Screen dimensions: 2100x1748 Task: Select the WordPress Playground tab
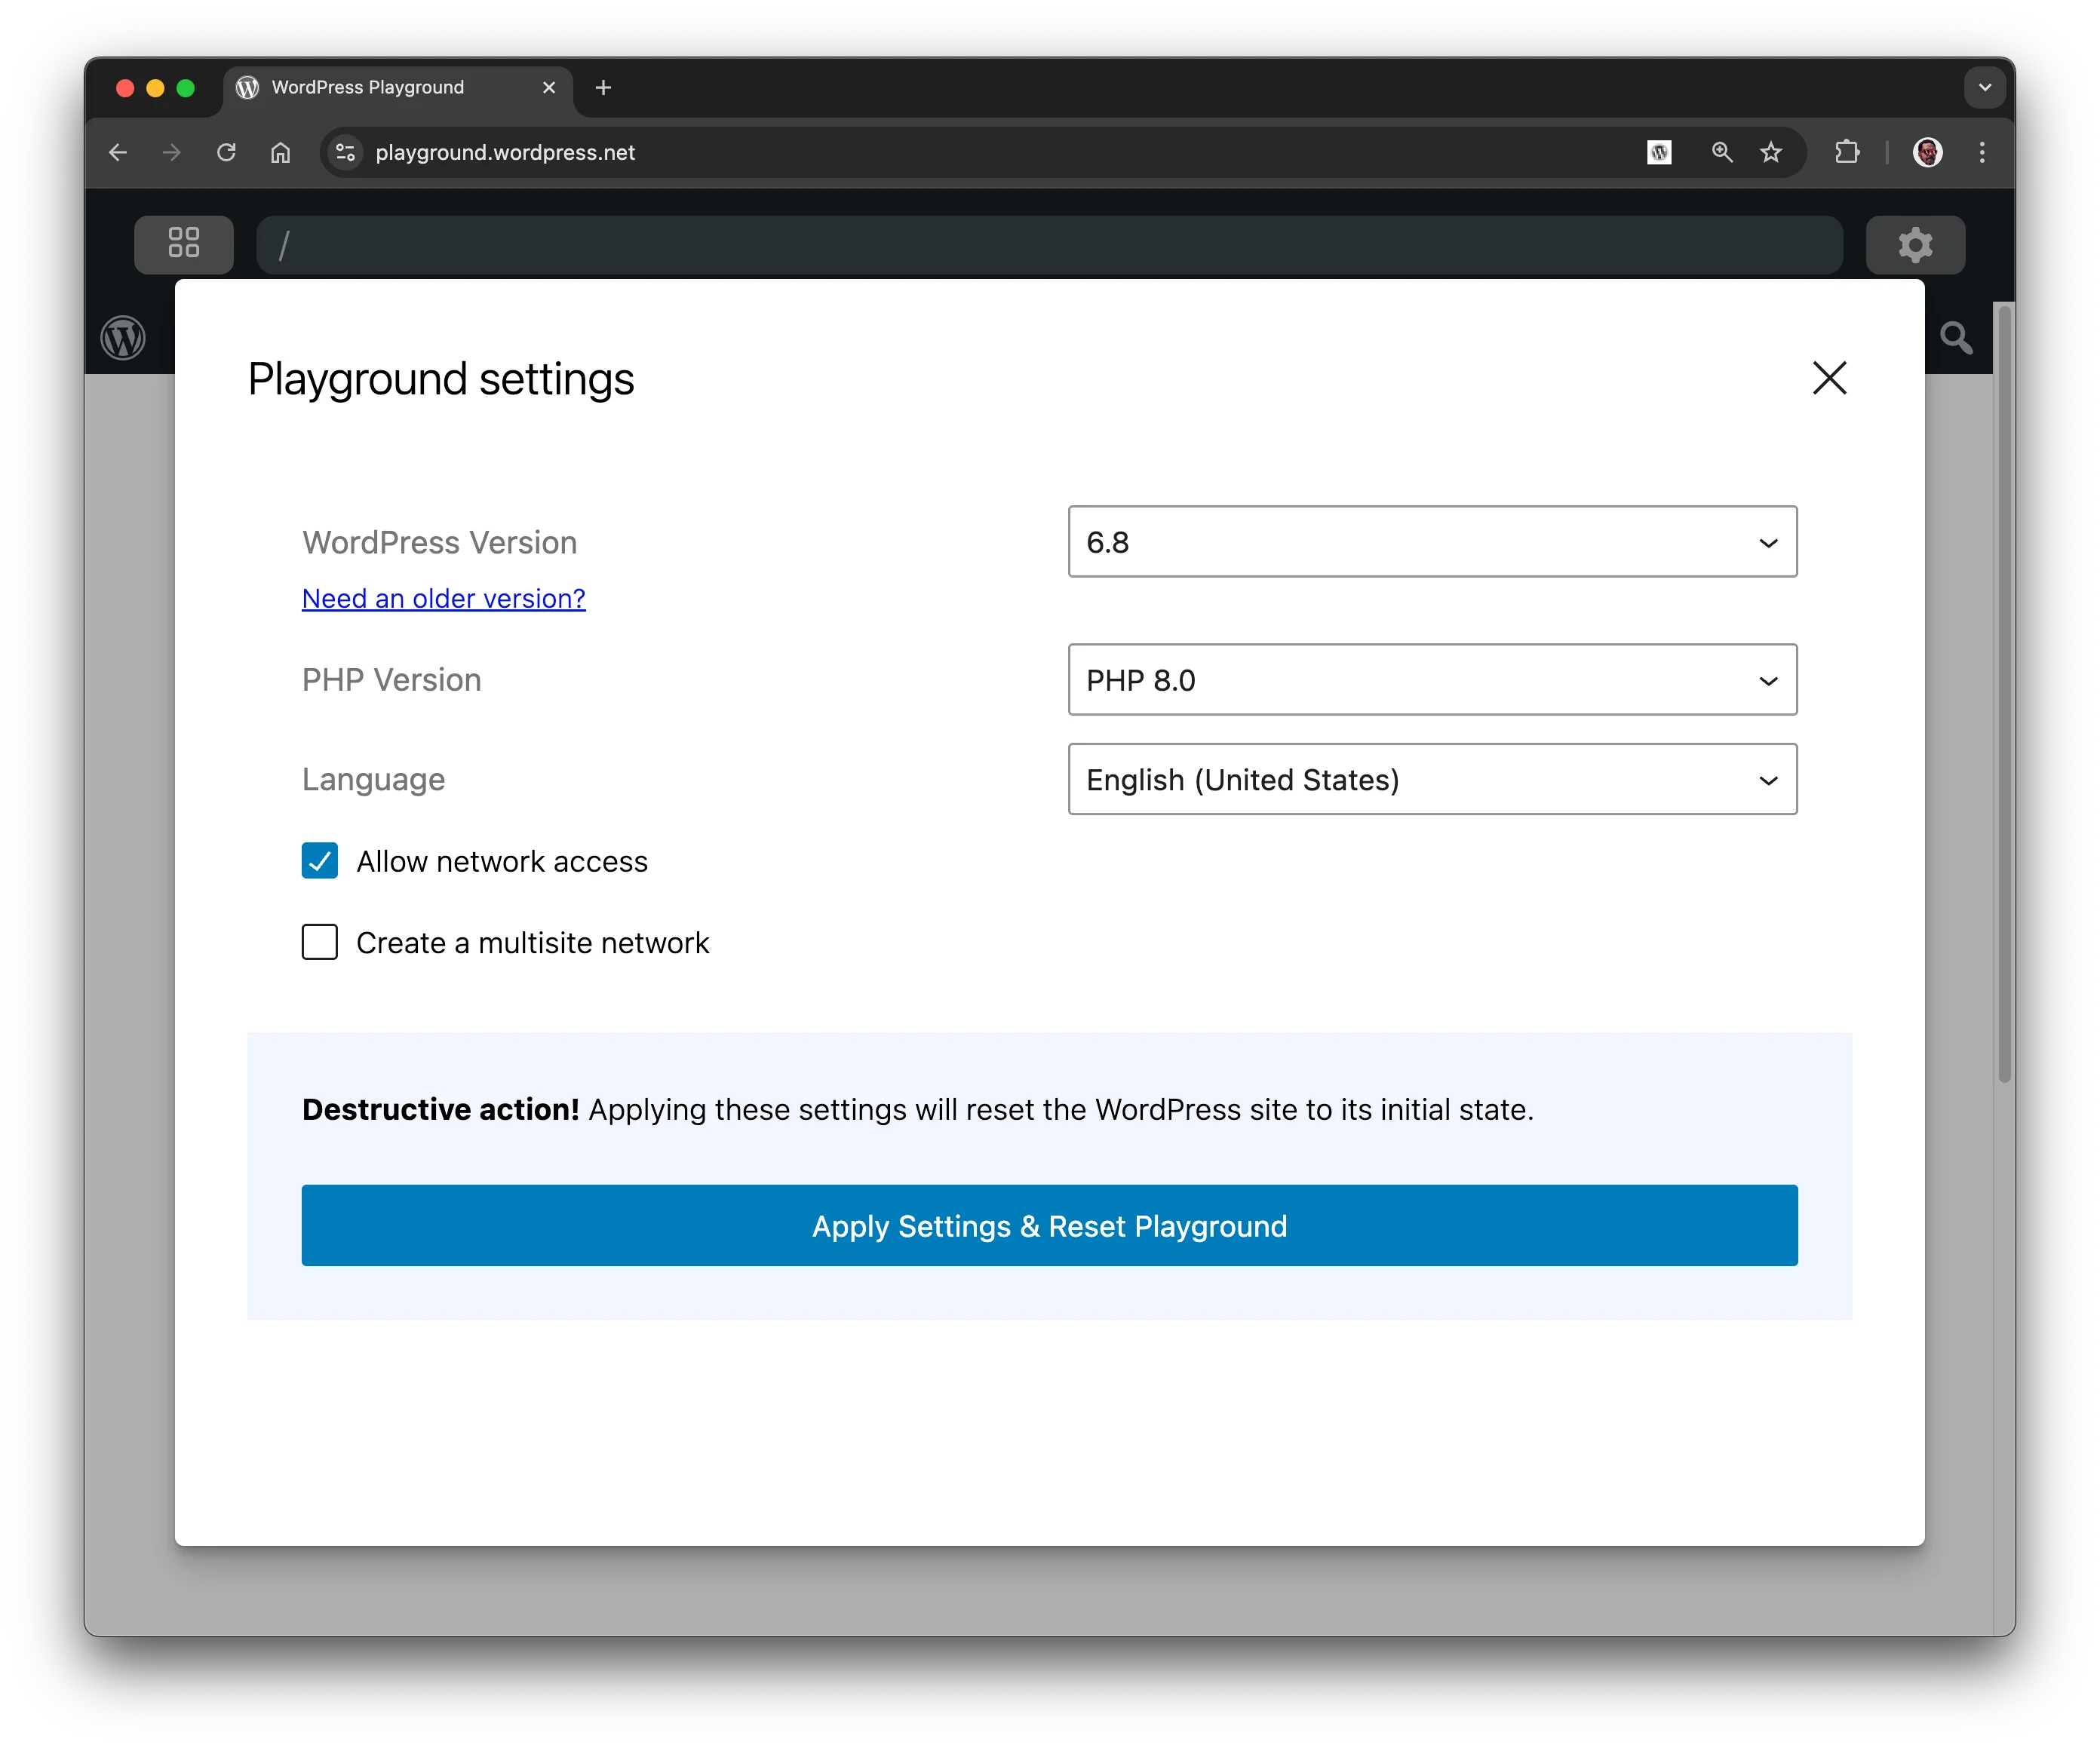click(368, 88)
